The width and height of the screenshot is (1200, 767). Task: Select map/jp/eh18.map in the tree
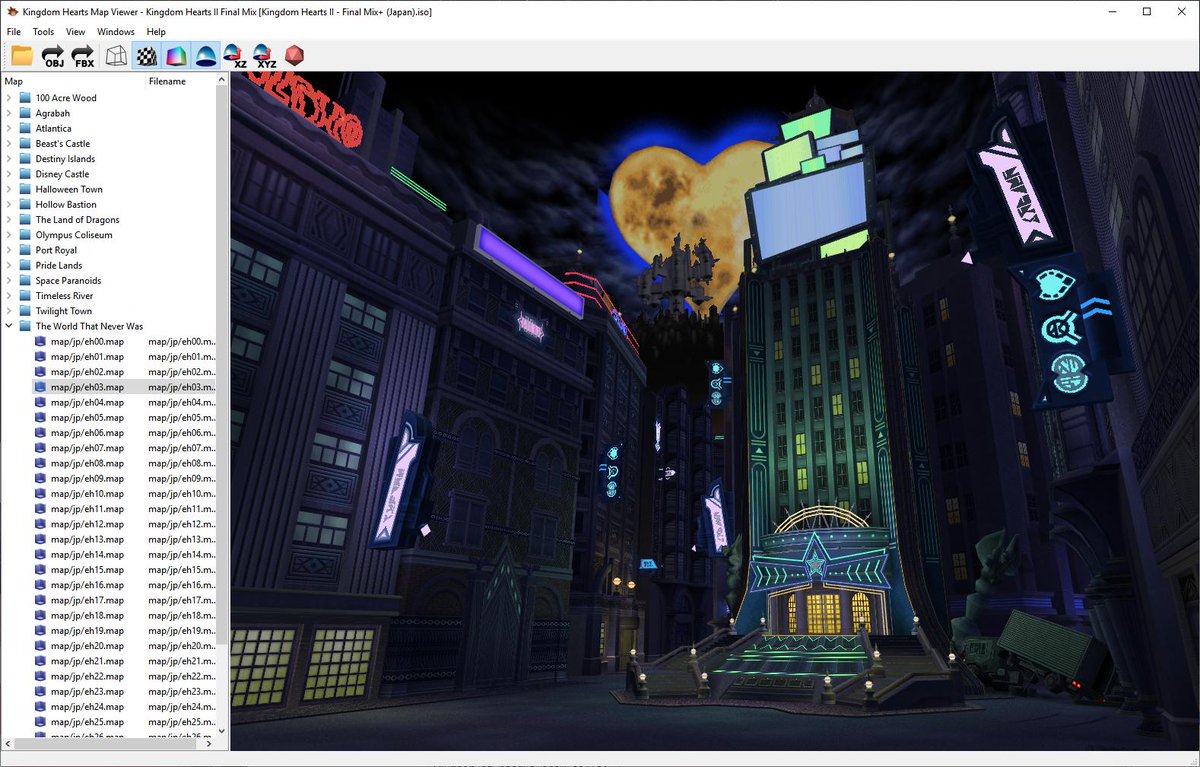coord(87,615)
